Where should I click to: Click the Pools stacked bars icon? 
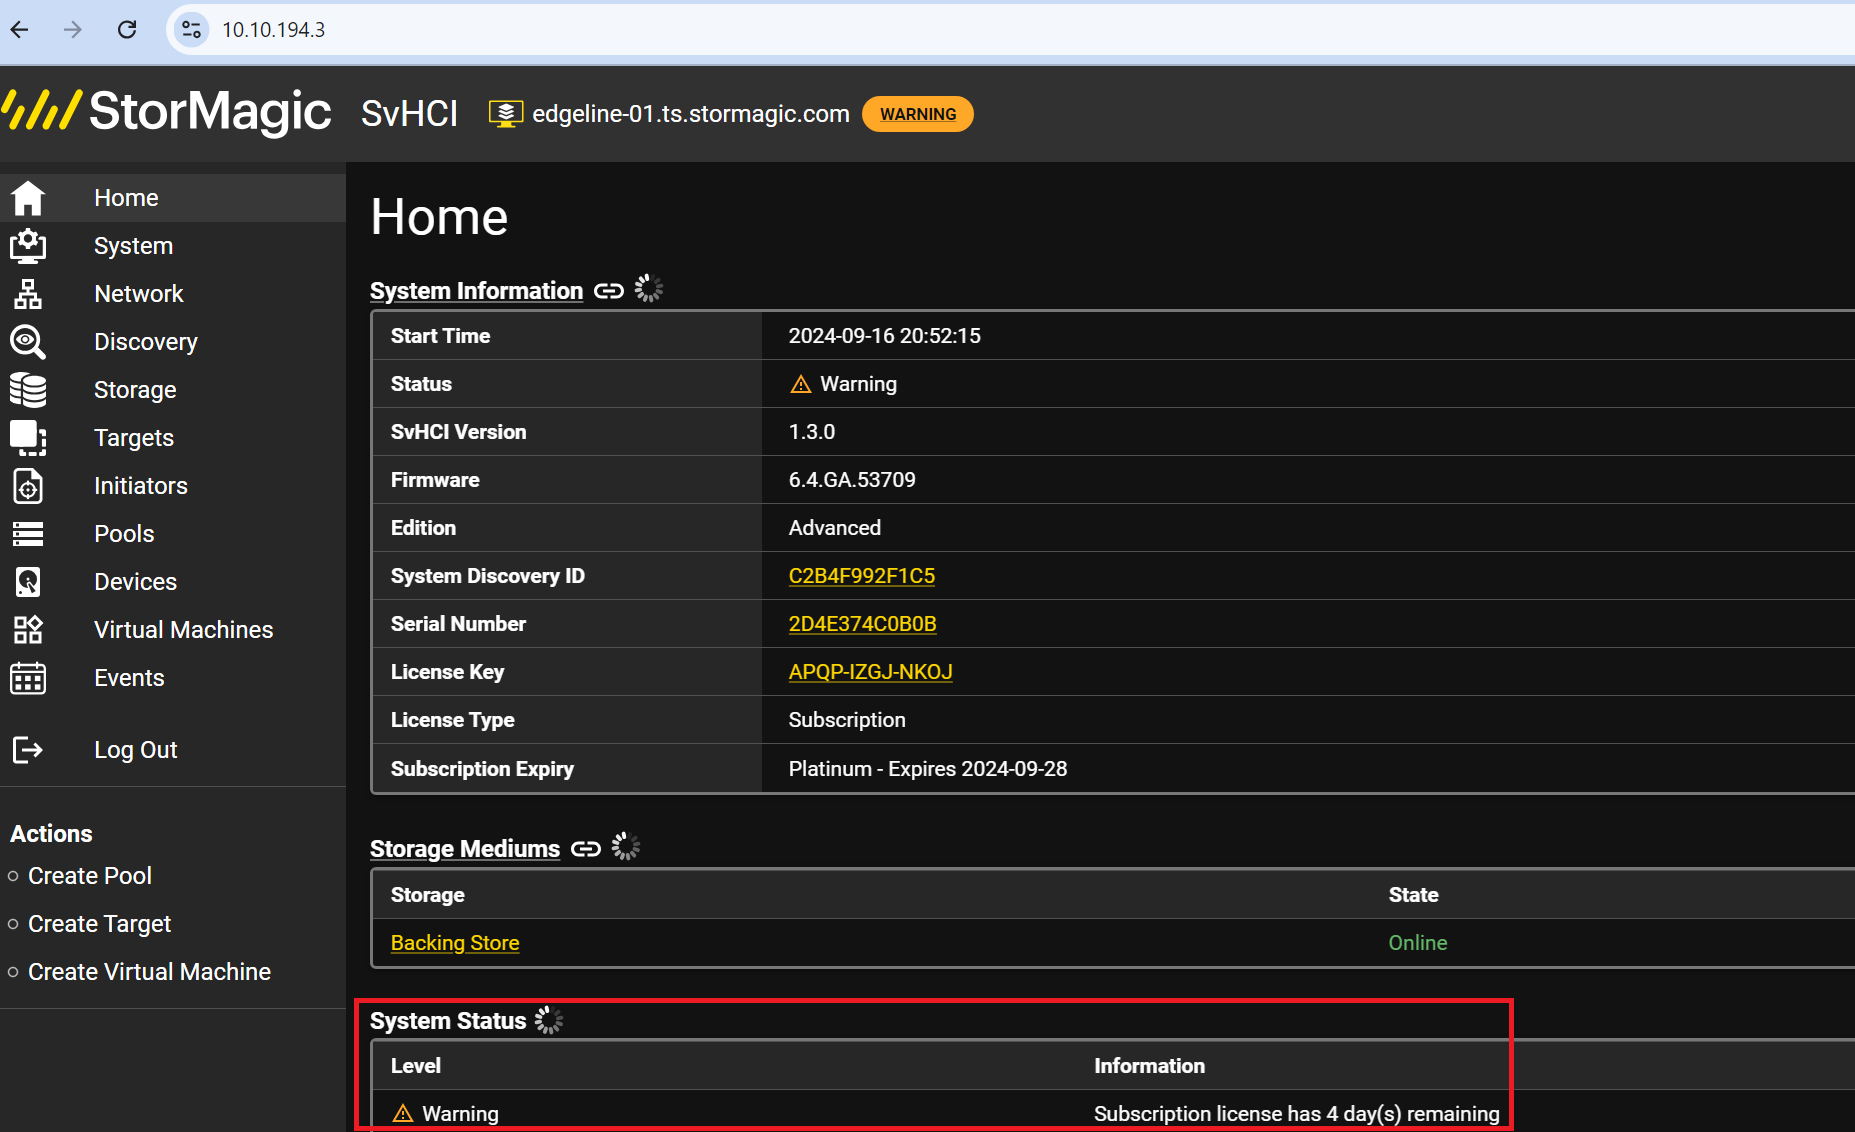(x=28, y=534)
